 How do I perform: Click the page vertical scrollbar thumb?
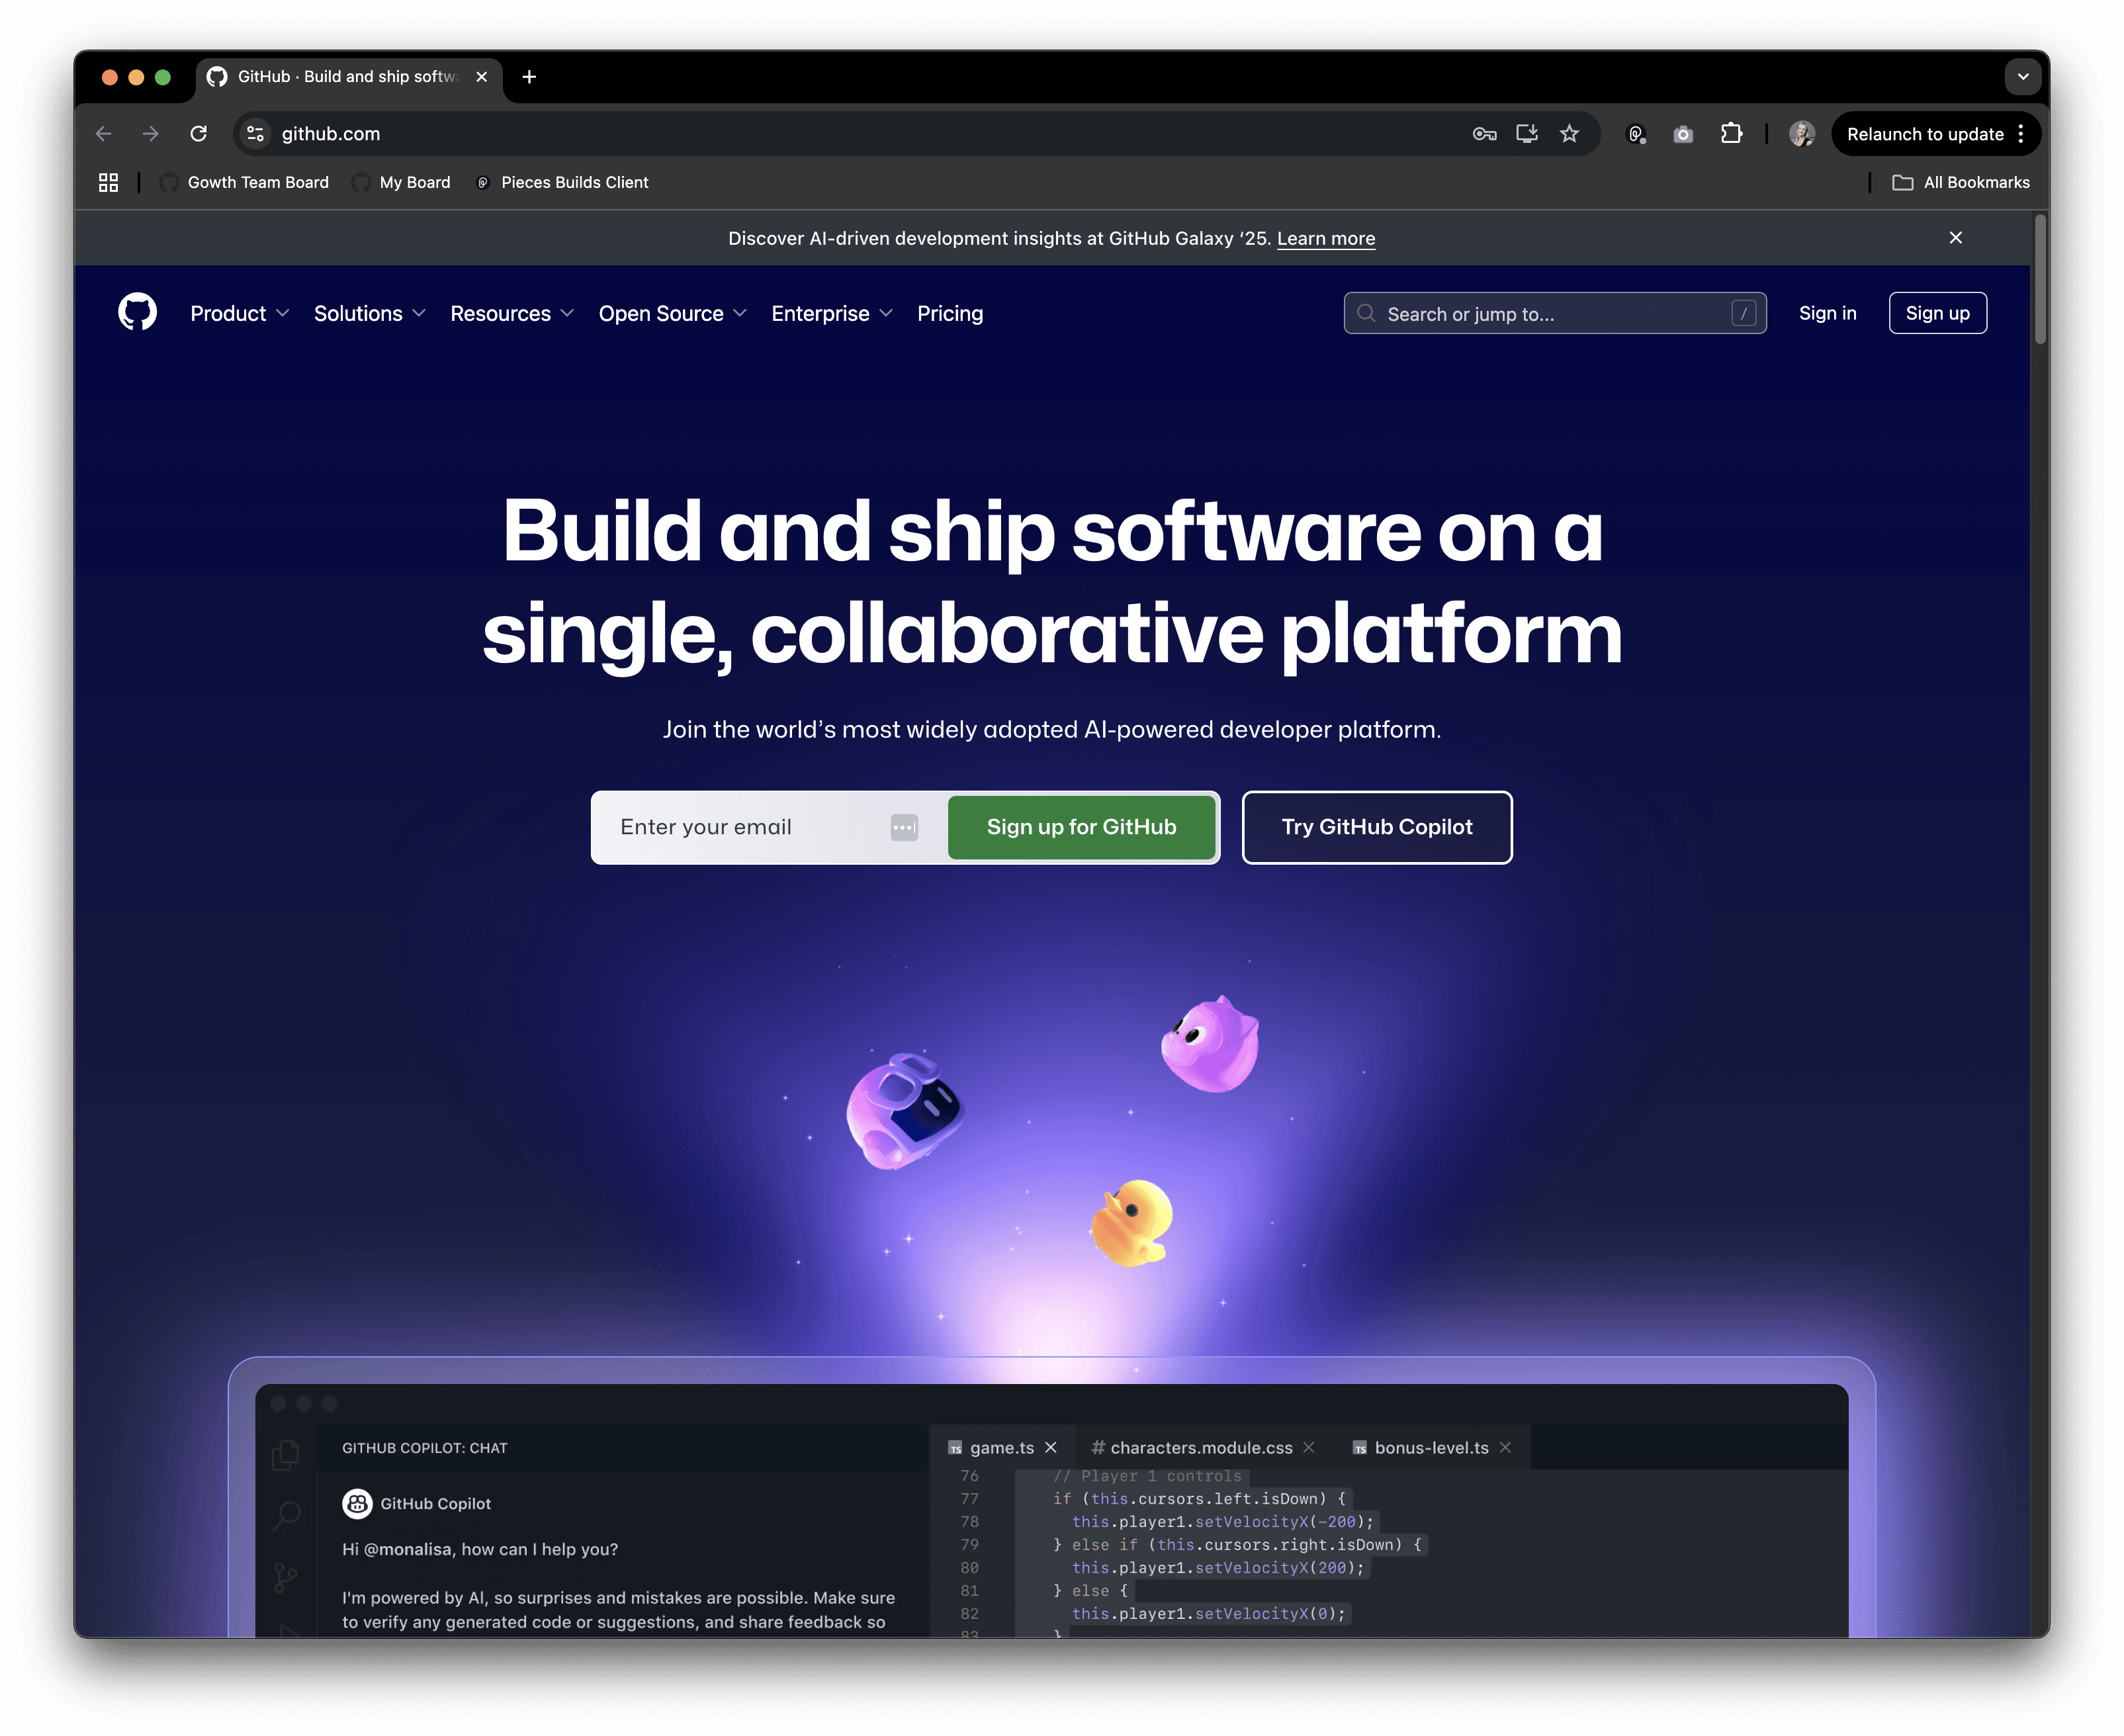point(2039,281)
